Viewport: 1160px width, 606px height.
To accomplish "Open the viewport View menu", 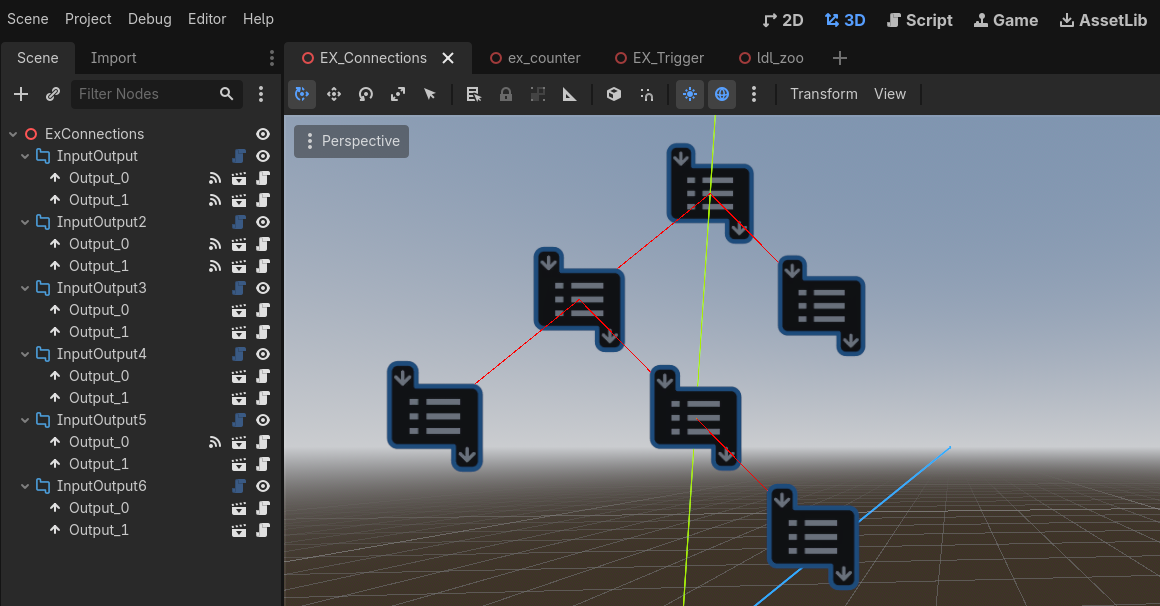I will pyautogui.click(x=889, y=94).
